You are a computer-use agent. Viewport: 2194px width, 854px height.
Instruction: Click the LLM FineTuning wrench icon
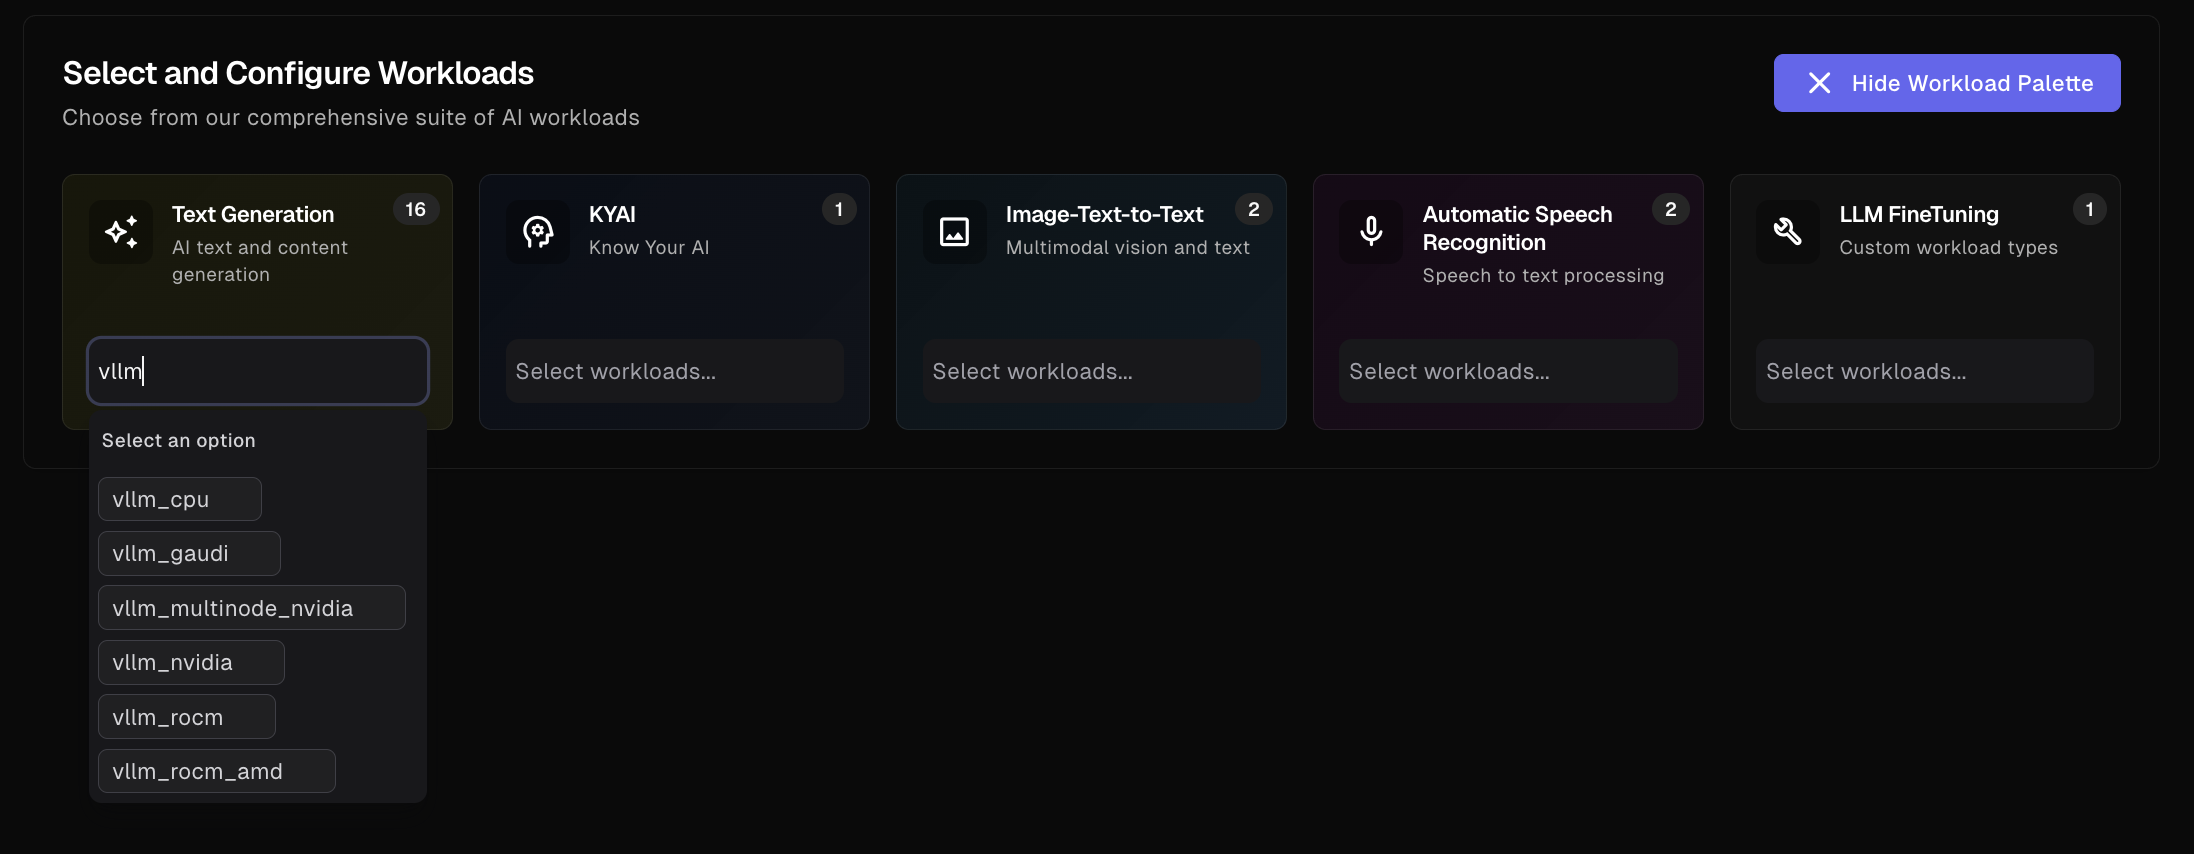click(x=1788, y=232)
